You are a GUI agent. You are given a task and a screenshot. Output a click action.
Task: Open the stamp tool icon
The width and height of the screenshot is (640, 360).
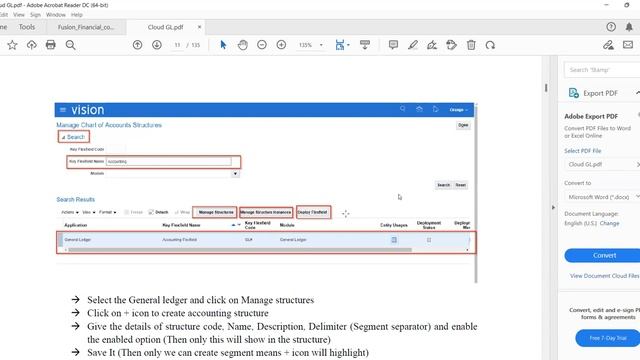pos(451,45)
